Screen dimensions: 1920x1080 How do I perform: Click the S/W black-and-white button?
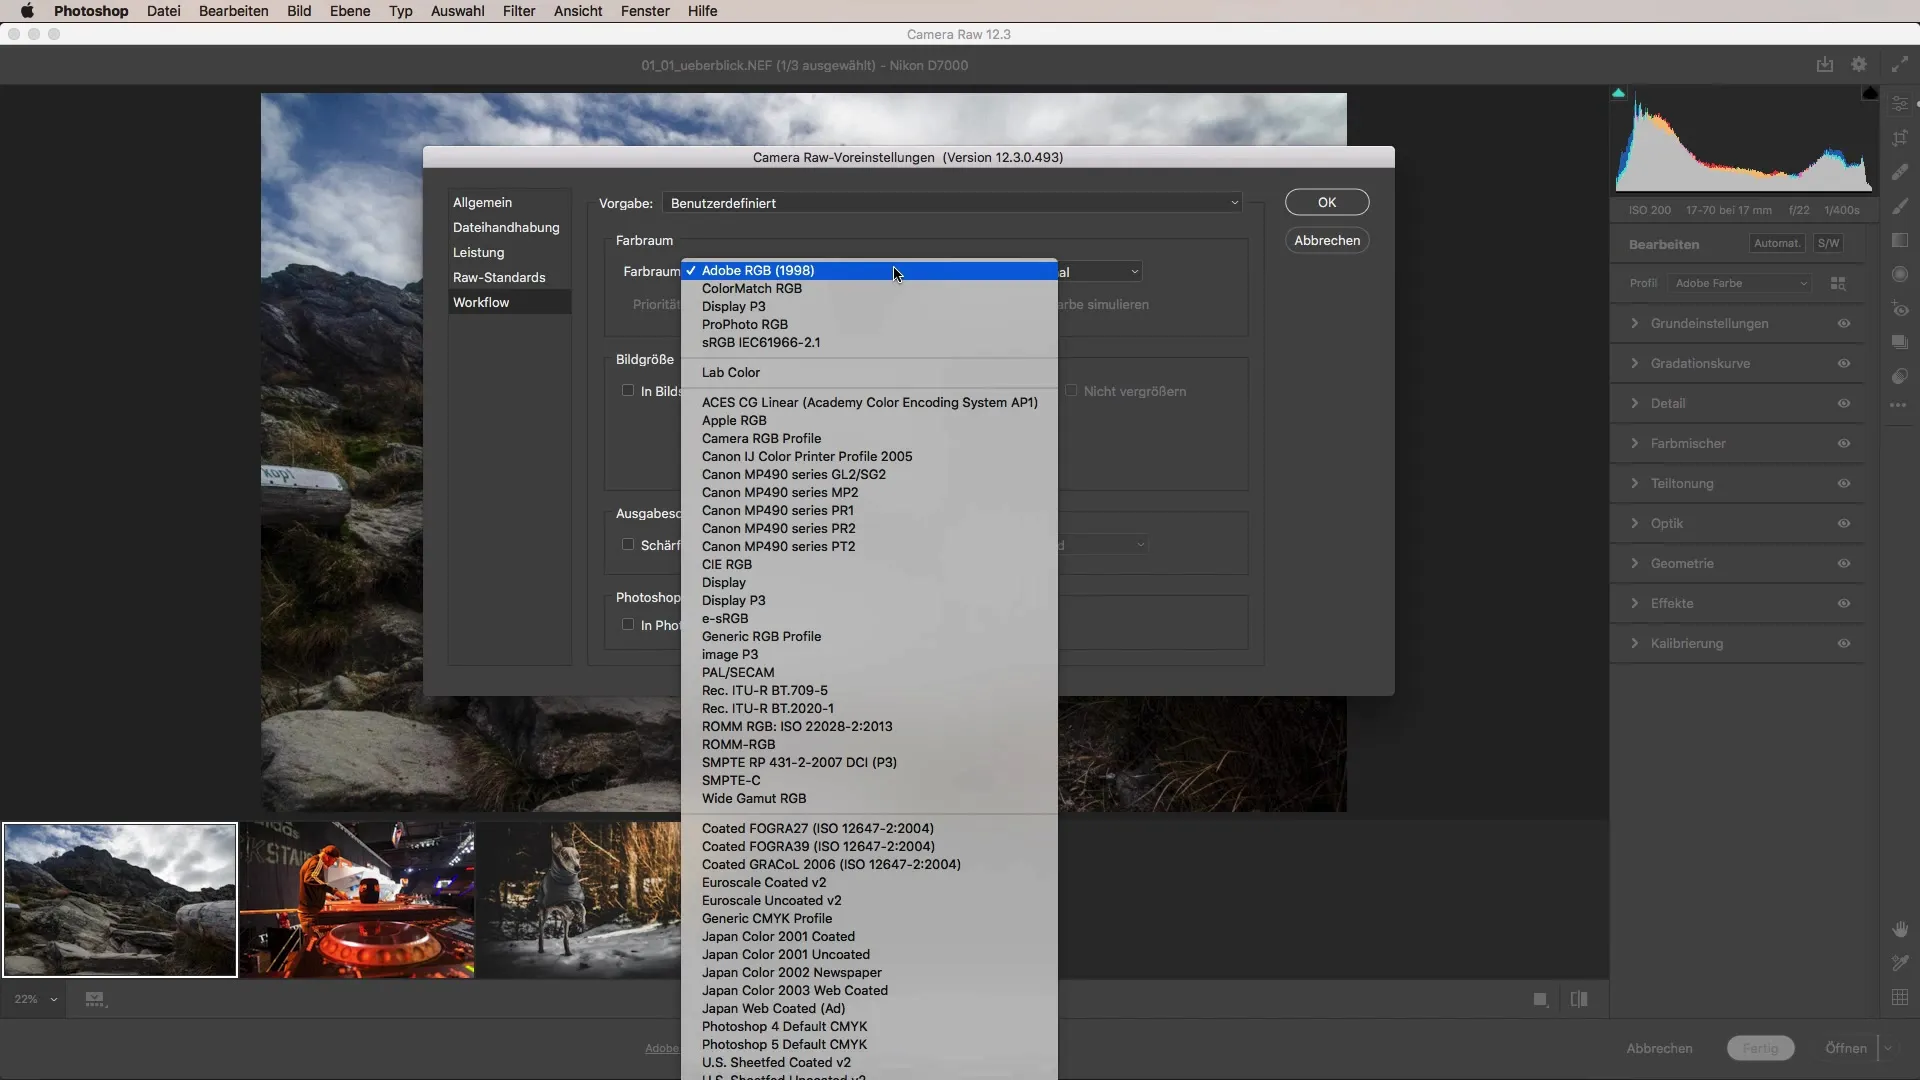(1829, 243)
